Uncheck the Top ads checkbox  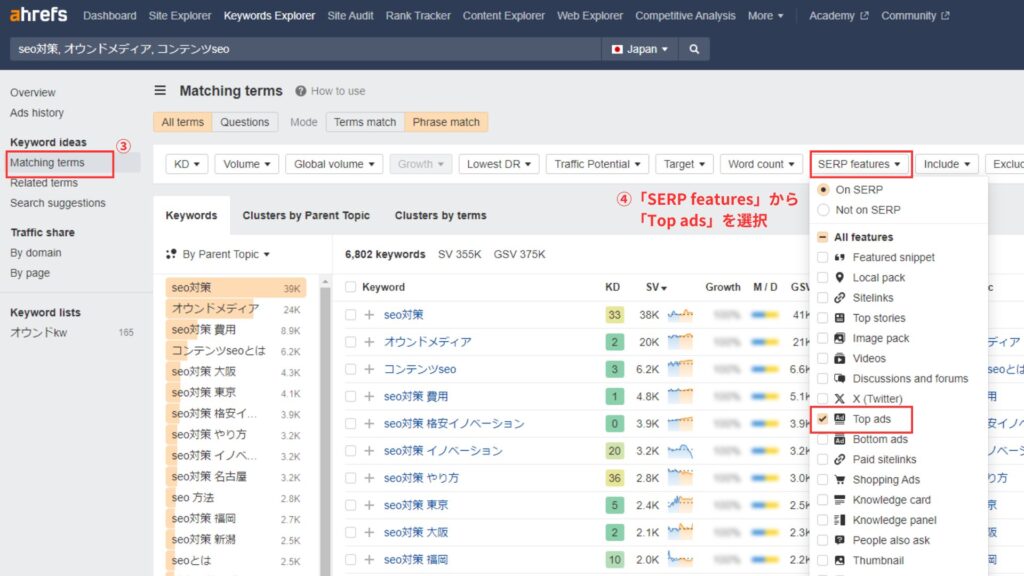[822, 419]
